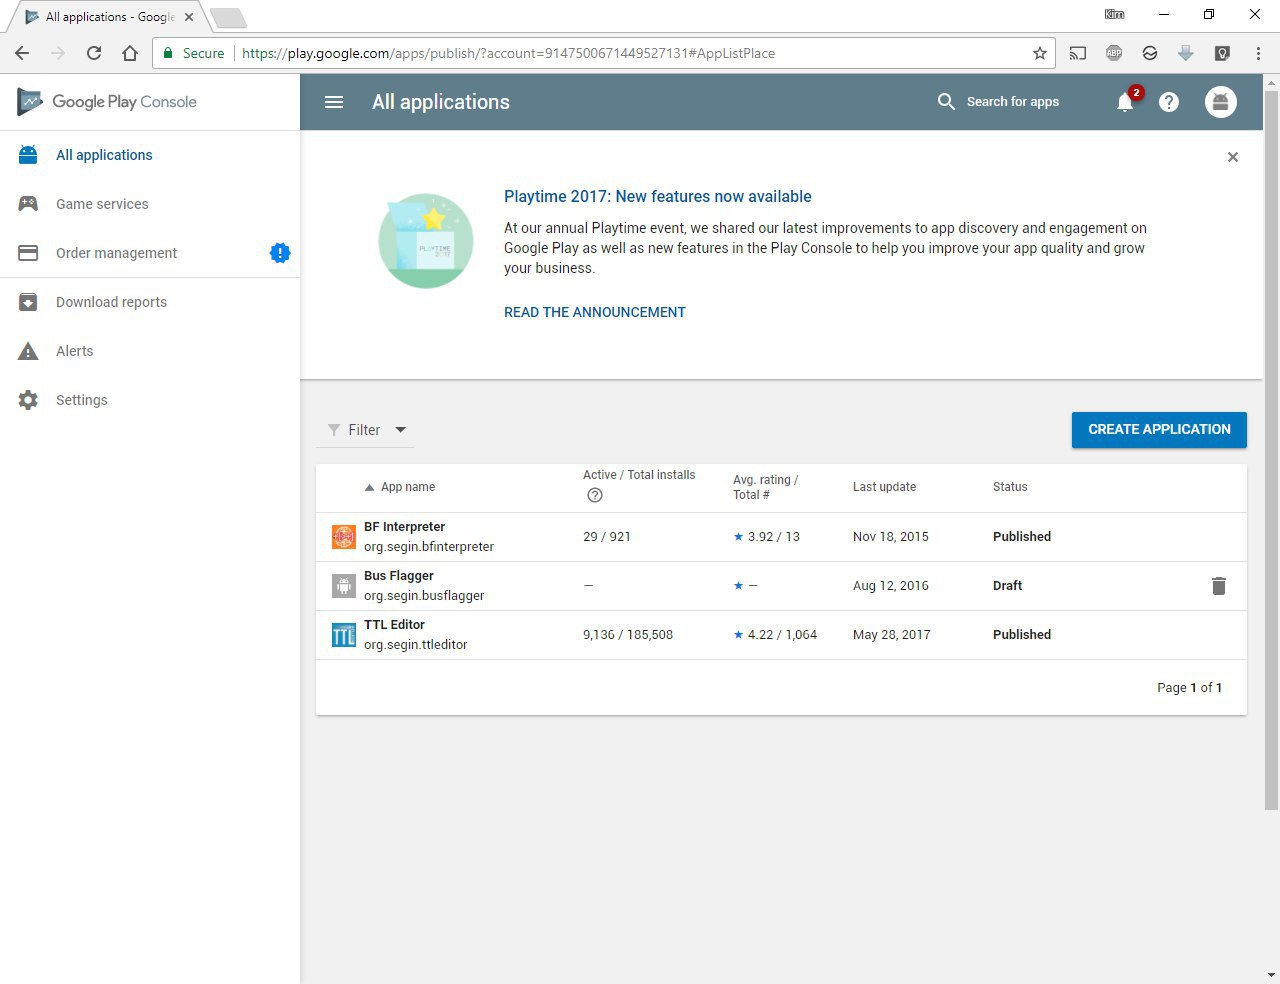The width and height of the screenshot is (1280, 984).
Task: Open Download reports in the sidebar
Action: click(111, 302)
